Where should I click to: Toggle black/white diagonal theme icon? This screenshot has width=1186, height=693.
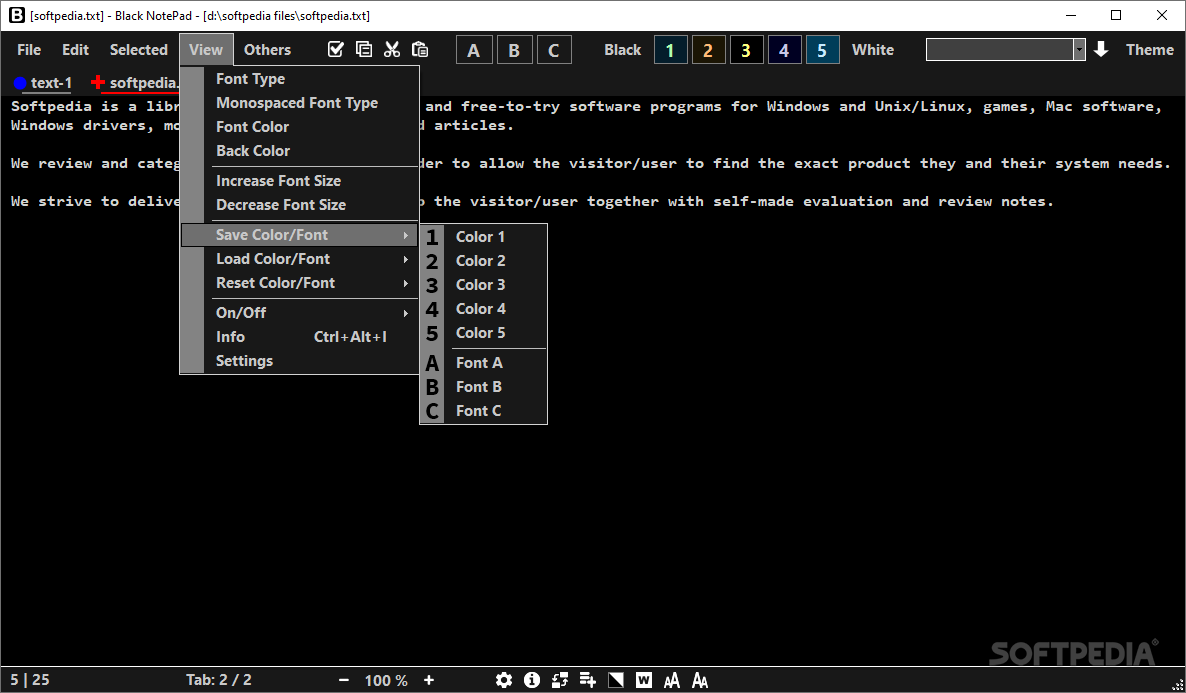point(616,680)
